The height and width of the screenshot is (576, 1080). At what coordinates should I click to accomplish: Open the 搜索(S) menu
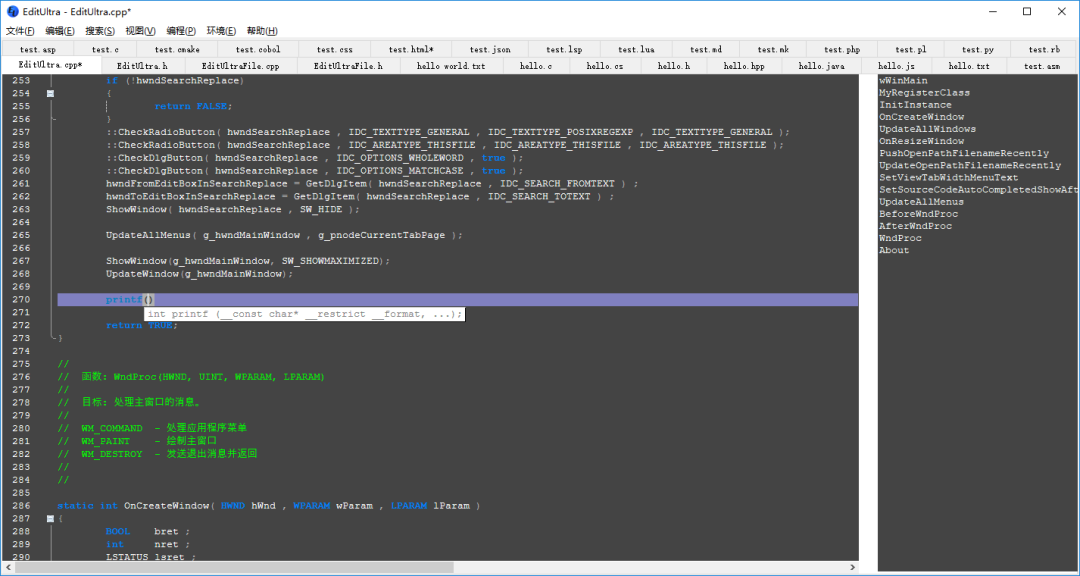pos(100,31)
